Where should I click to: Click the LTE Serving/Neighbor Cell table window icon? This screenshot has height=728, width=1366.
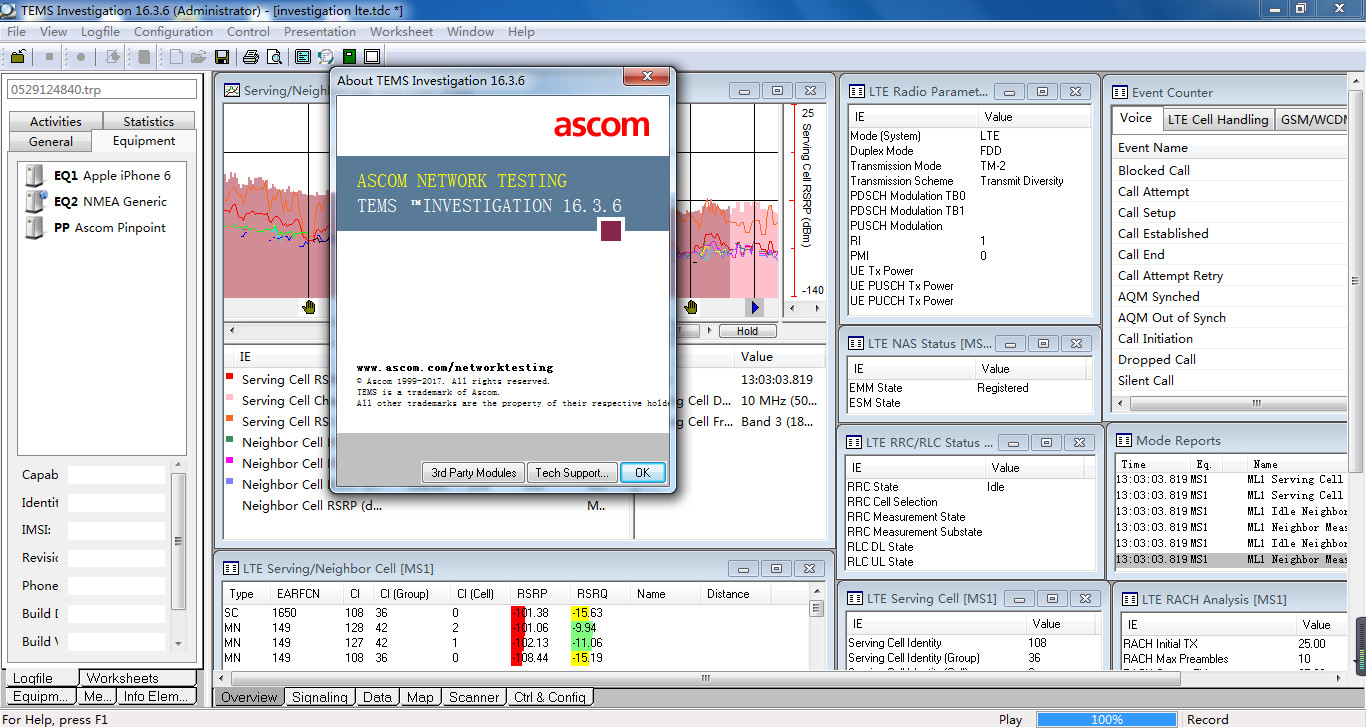231,568
